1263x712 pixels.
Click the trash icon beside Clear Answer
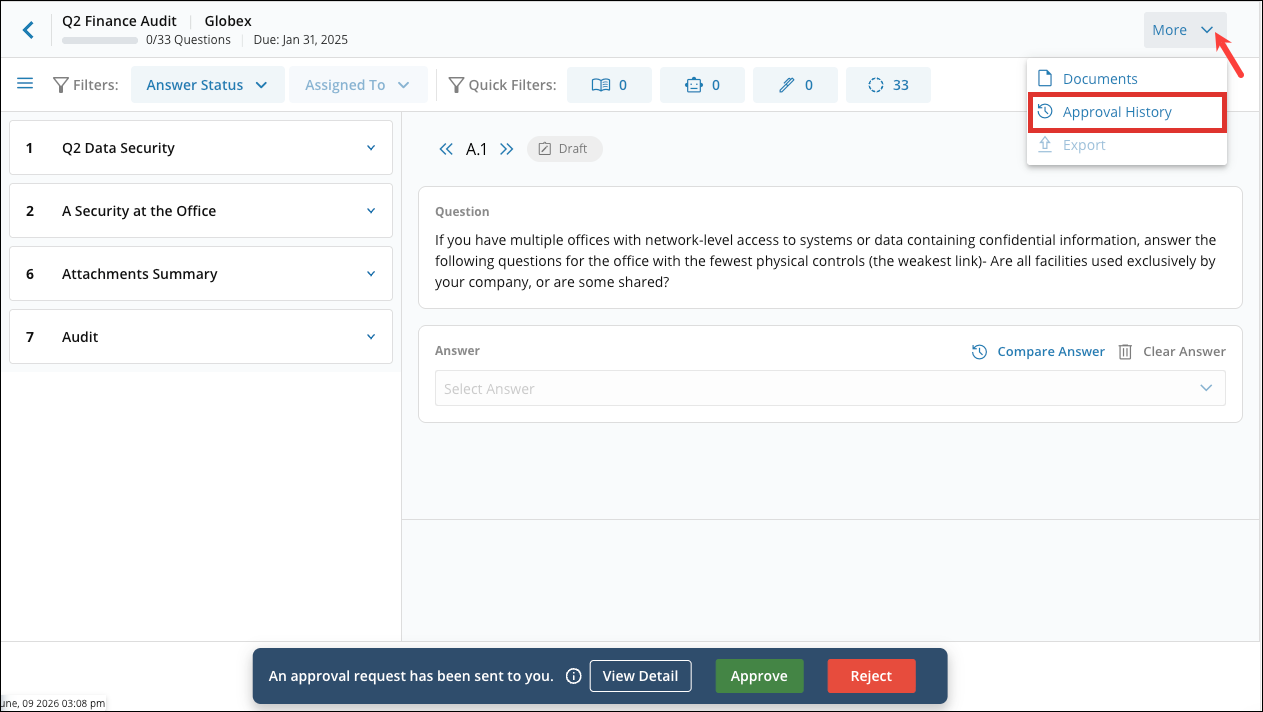pyautogui.click(x=1125, y=352)
